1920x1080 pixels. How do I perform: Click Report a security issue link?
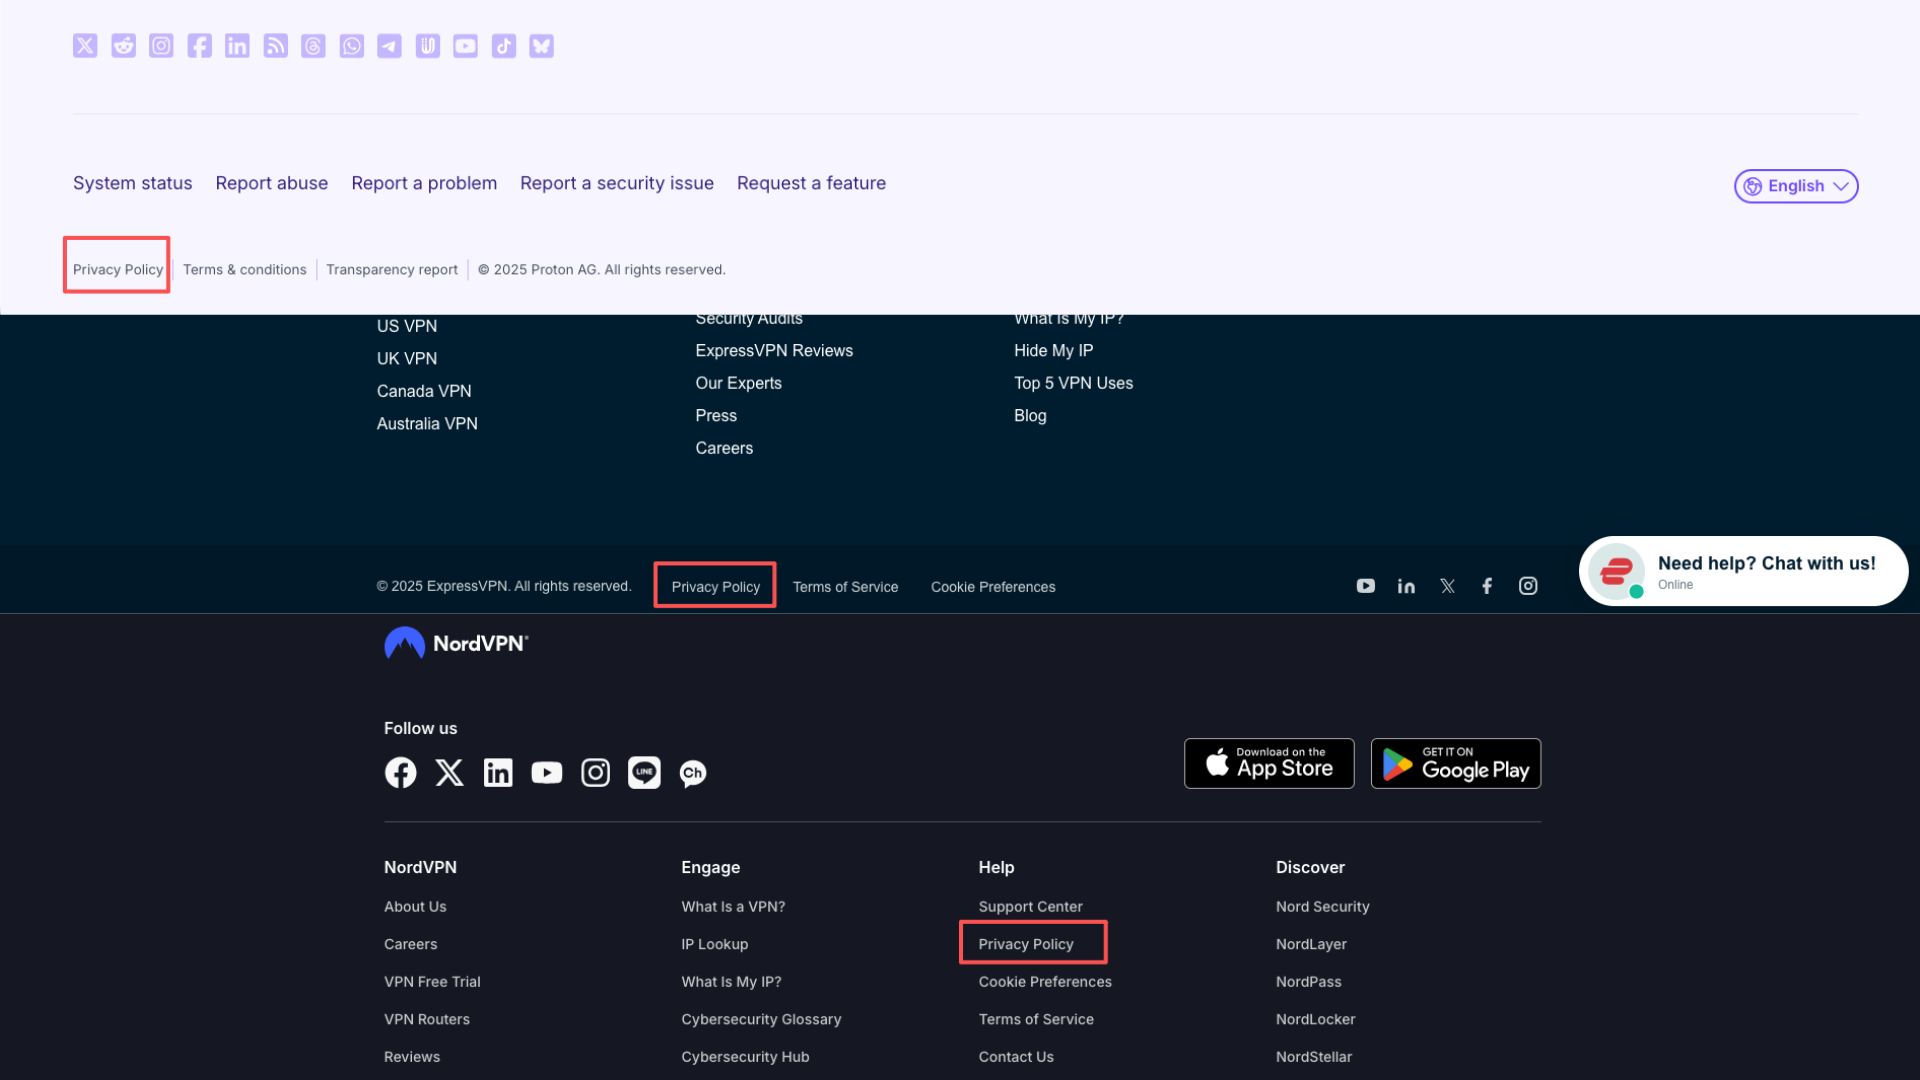(616, 183)
